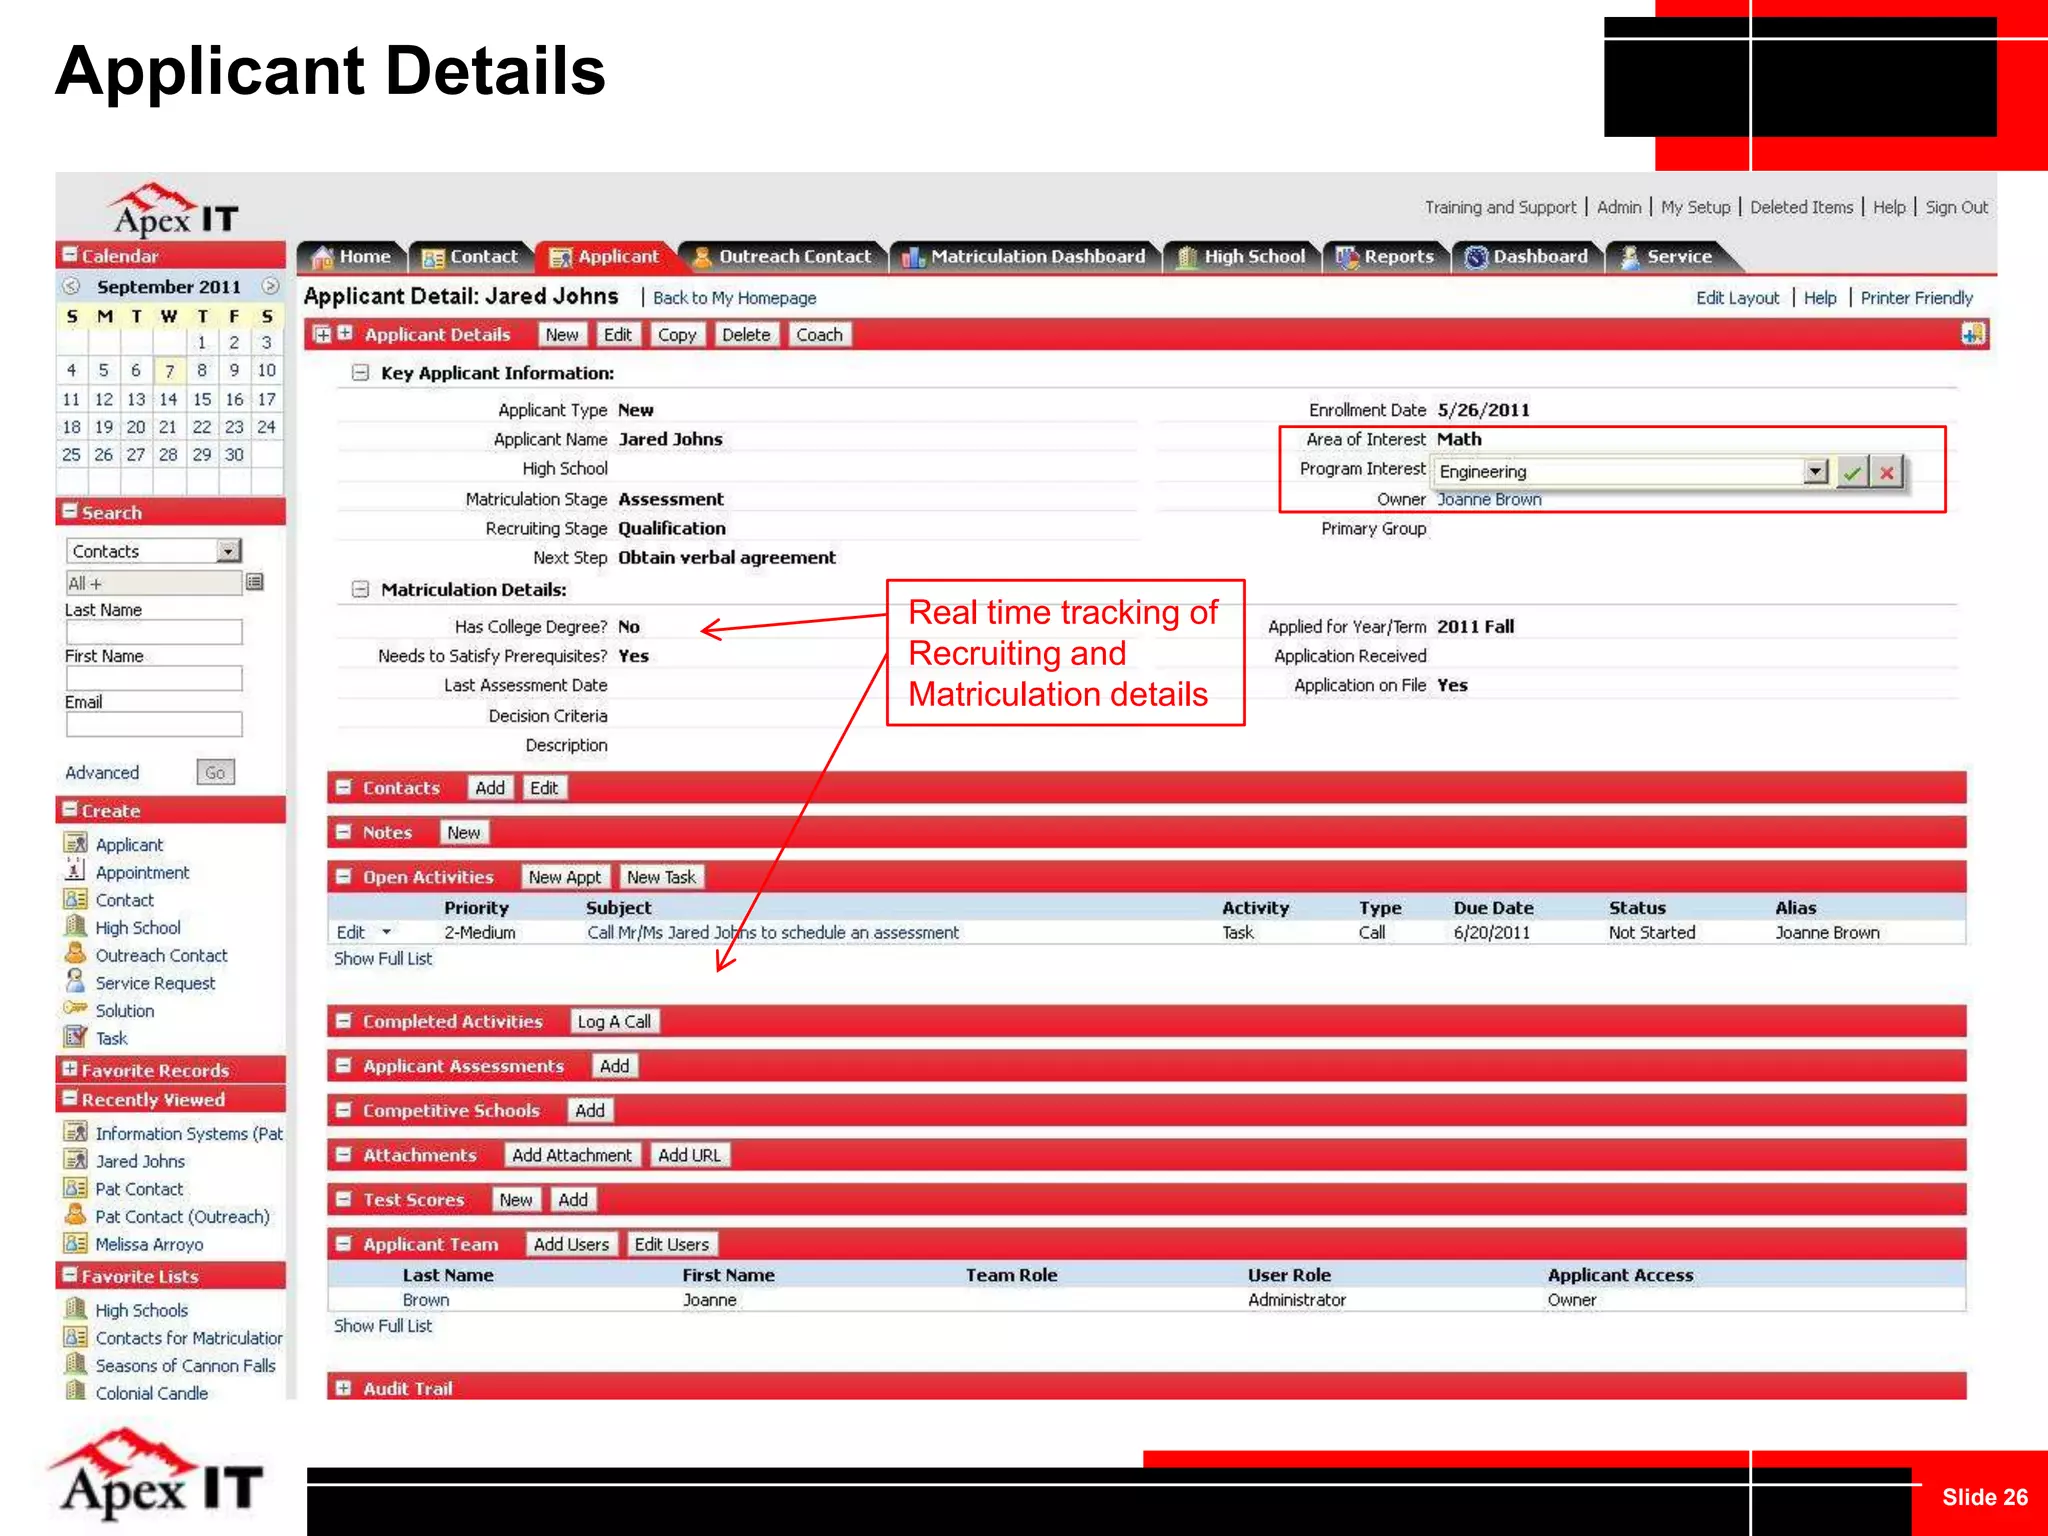
Task: Click the Melissa Arroyo contact icon
Action: coord(75,1243)
